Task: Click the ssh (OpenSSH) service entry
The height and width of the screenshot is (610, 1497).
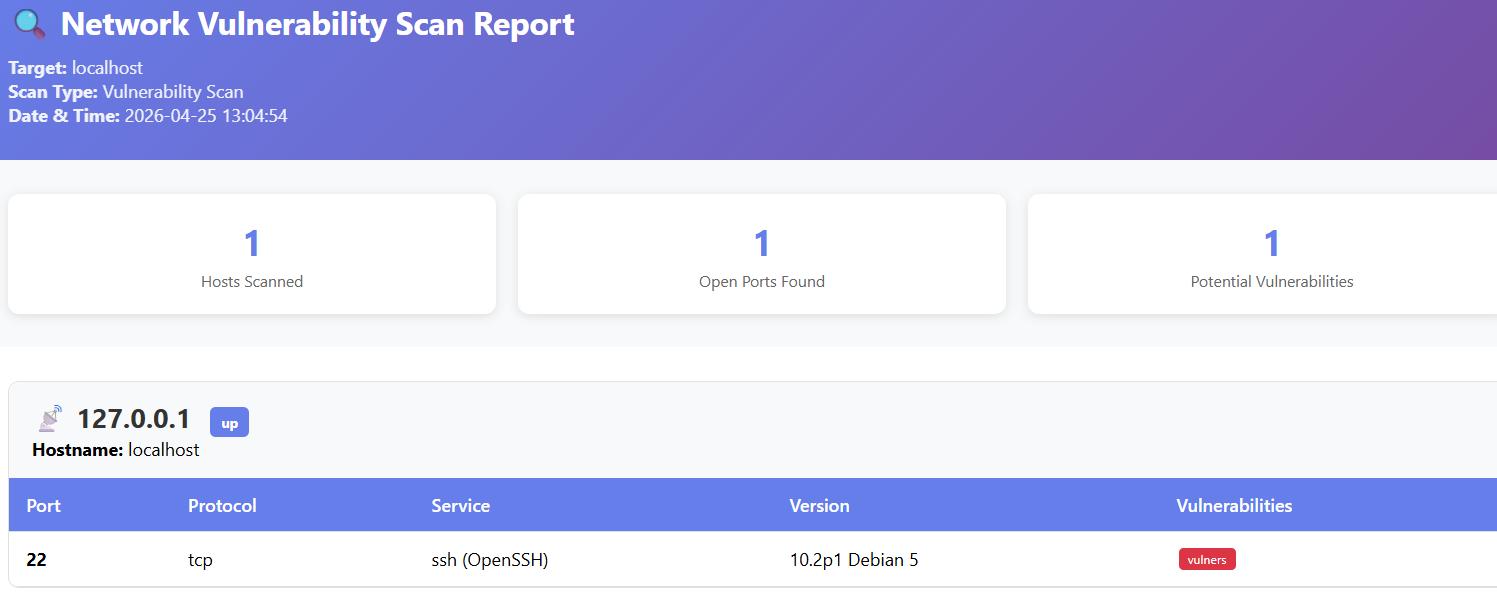Action: [x=489, y=560]
